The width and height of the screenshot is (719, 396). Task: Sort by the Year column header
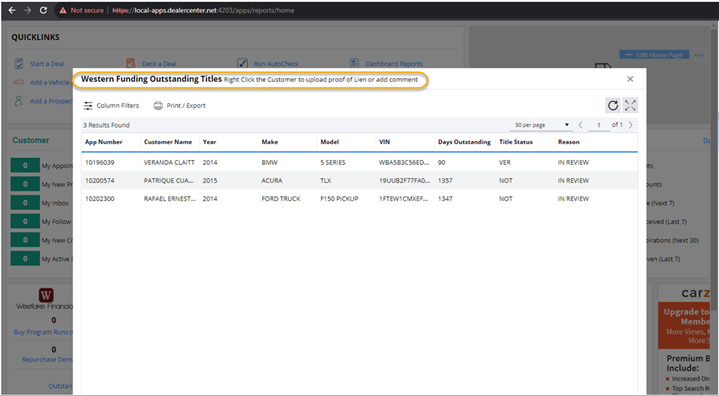point(210,142)
